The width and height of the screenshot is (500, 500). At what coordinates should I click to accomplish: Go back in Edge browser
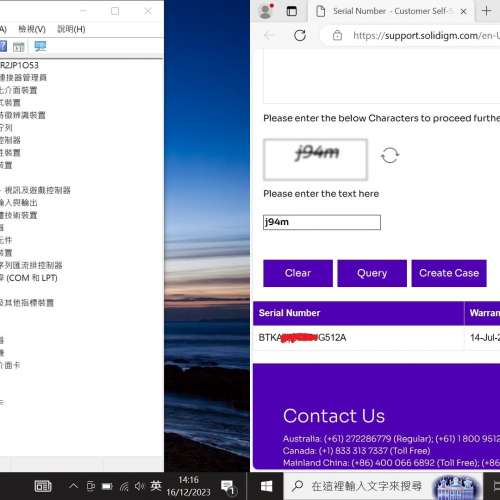pos(269,35)
